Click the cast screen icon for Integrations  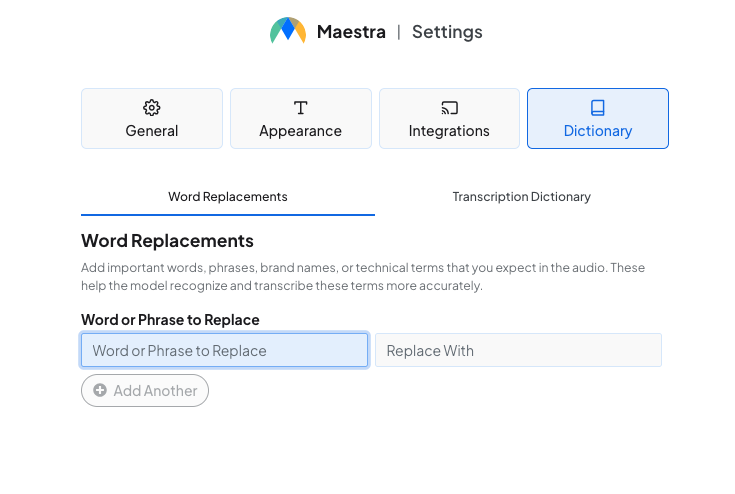(449, 108)
